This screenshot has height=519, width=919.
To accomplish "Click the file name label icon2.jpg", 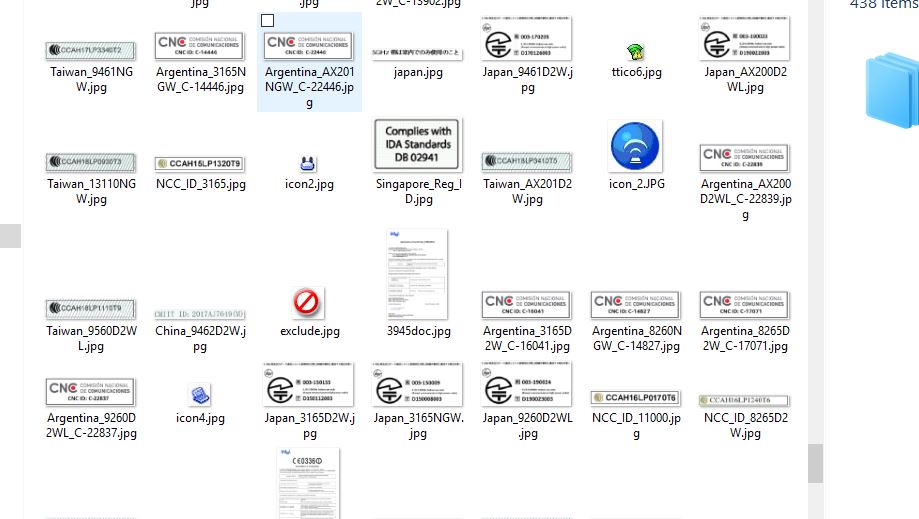I will click(x=309, y=184).
